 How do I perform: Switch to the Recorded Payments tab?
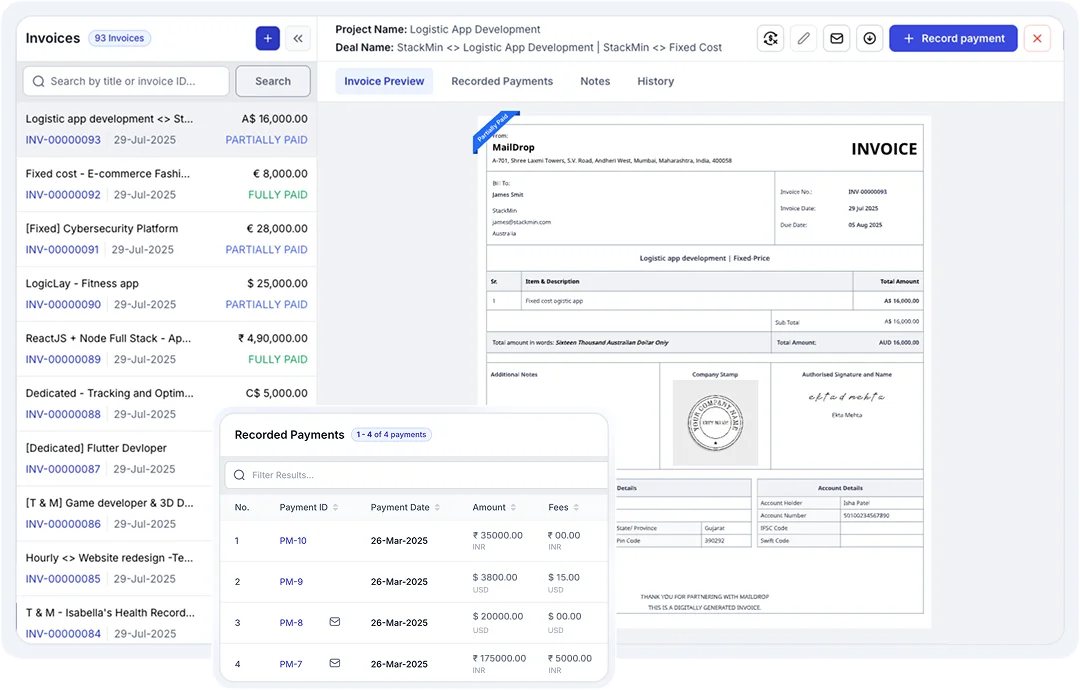click(501, 81)
